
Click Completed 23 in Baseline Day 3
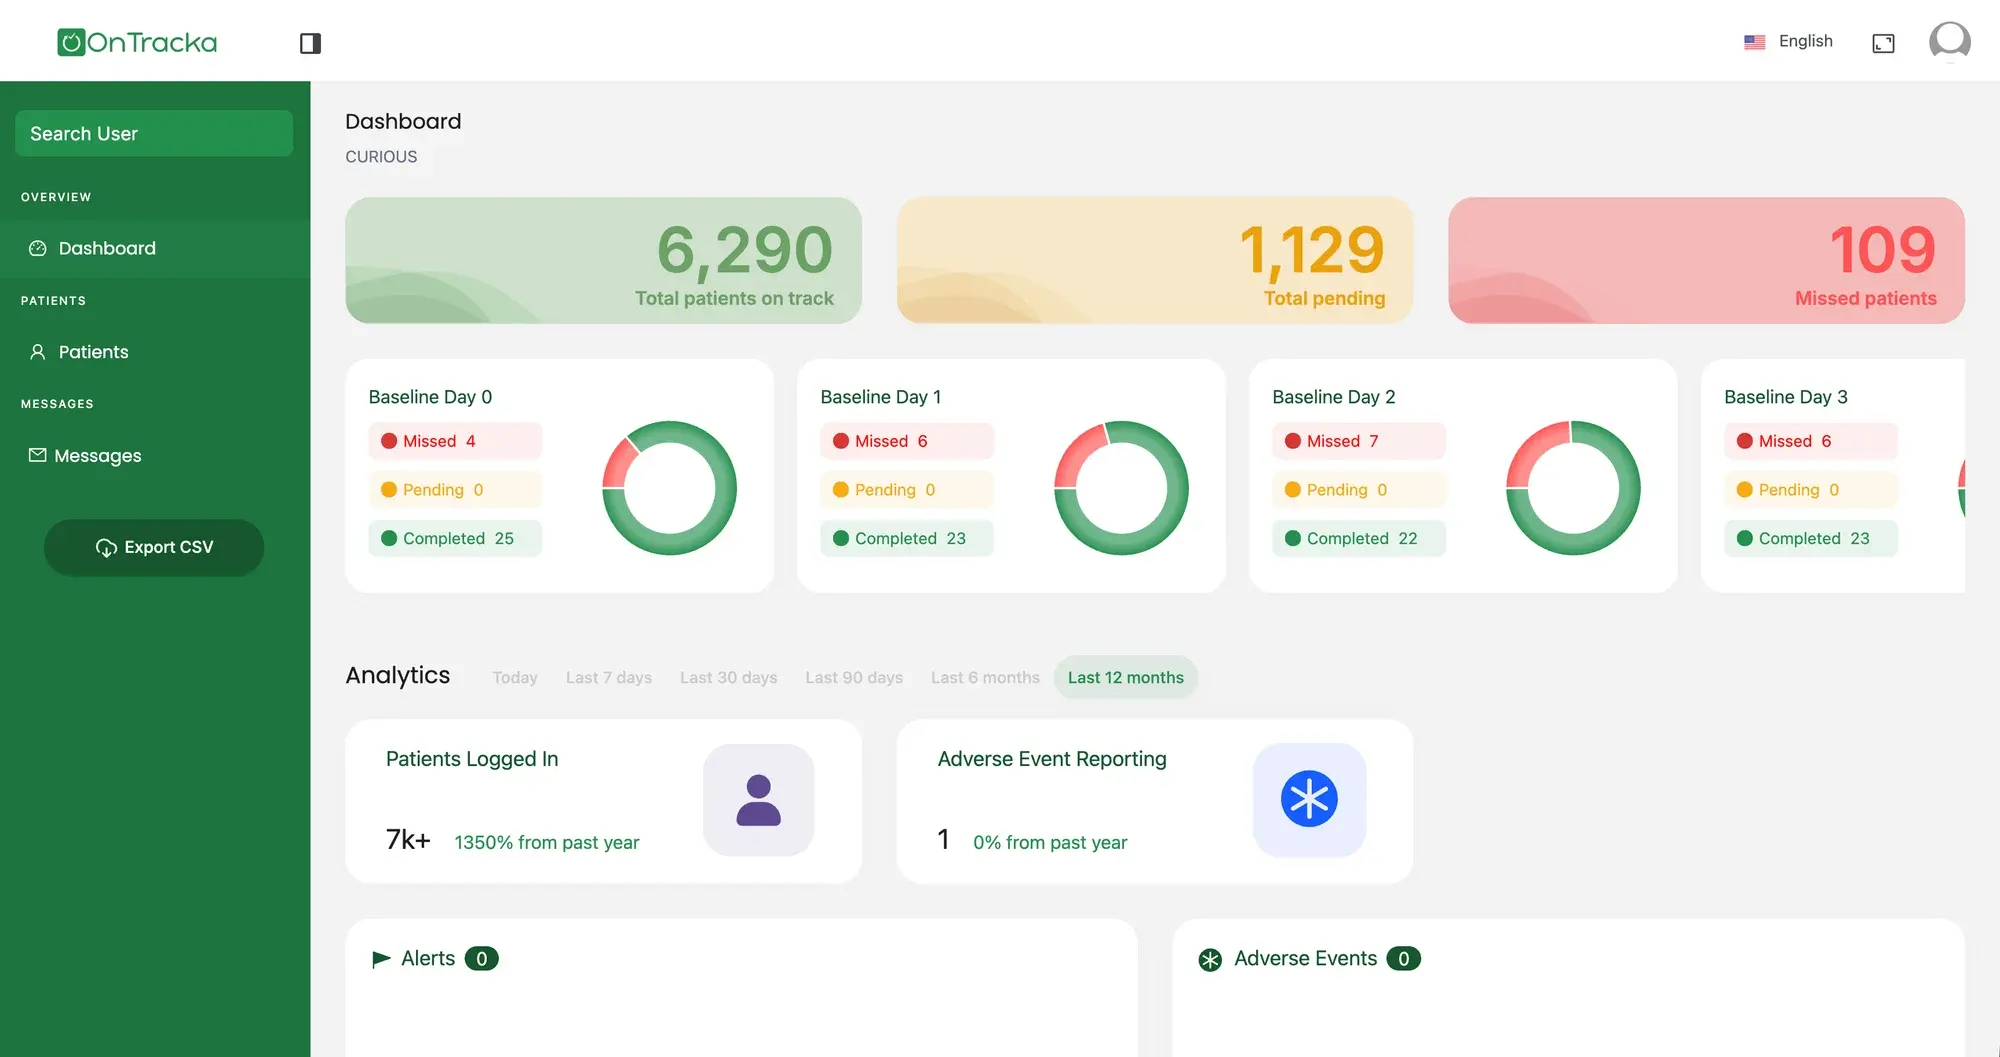click(x=1811, y=538)
